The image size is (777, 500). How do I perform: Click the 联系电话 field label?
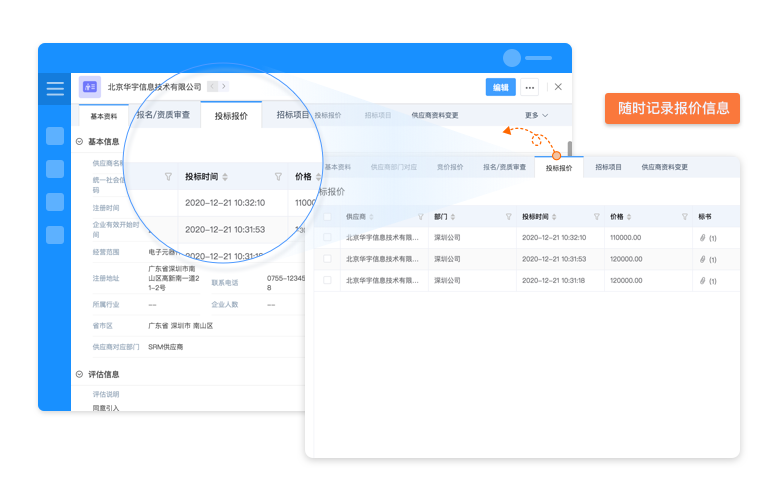click(225, 282)
